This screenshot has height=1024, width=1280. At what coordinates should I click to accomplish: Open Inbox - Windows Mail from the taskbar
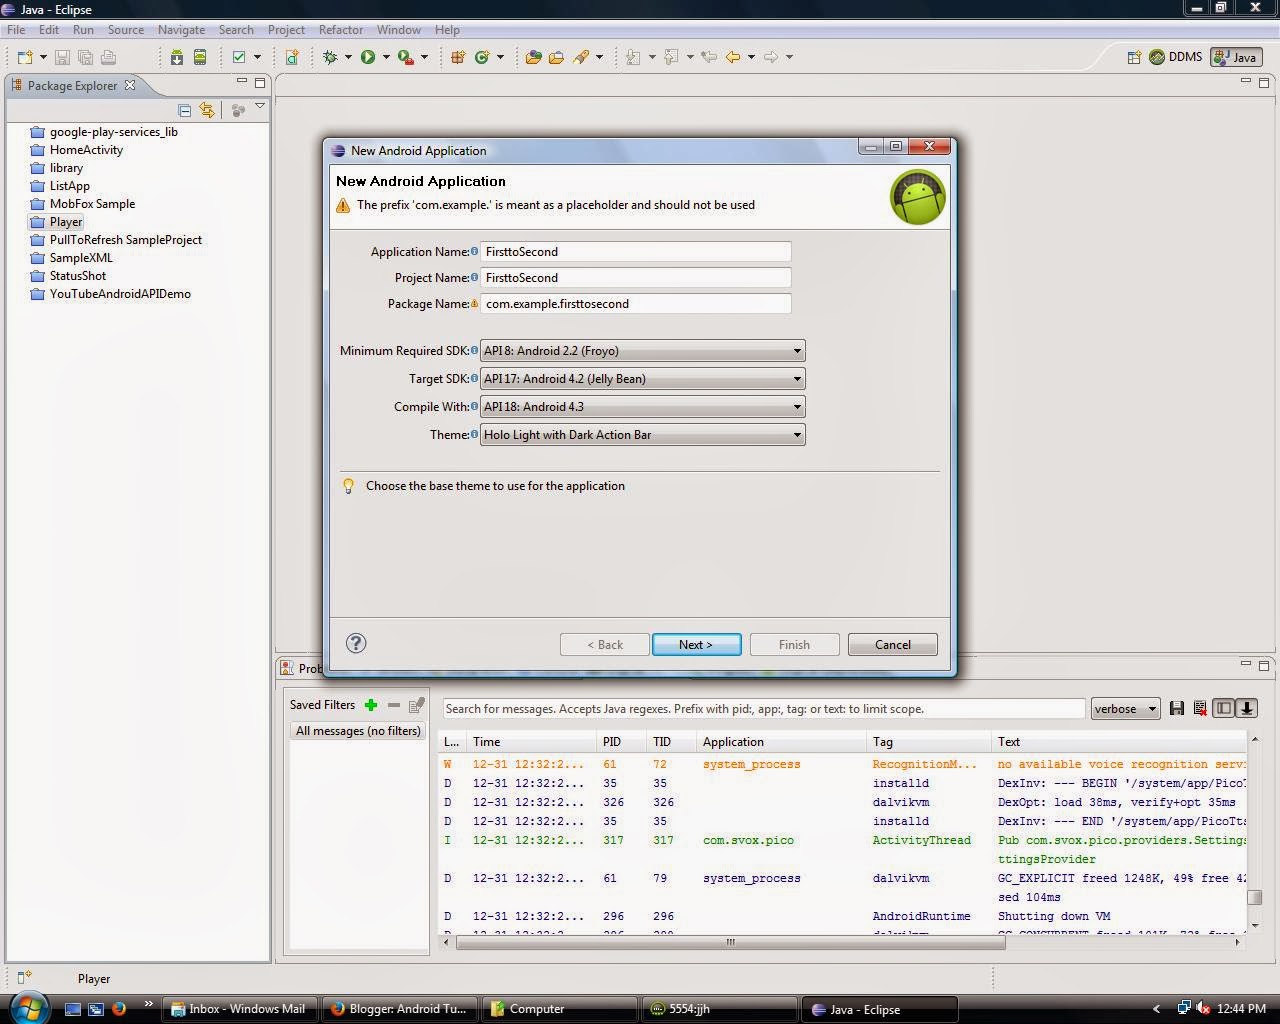click(x=240, y=1009)
